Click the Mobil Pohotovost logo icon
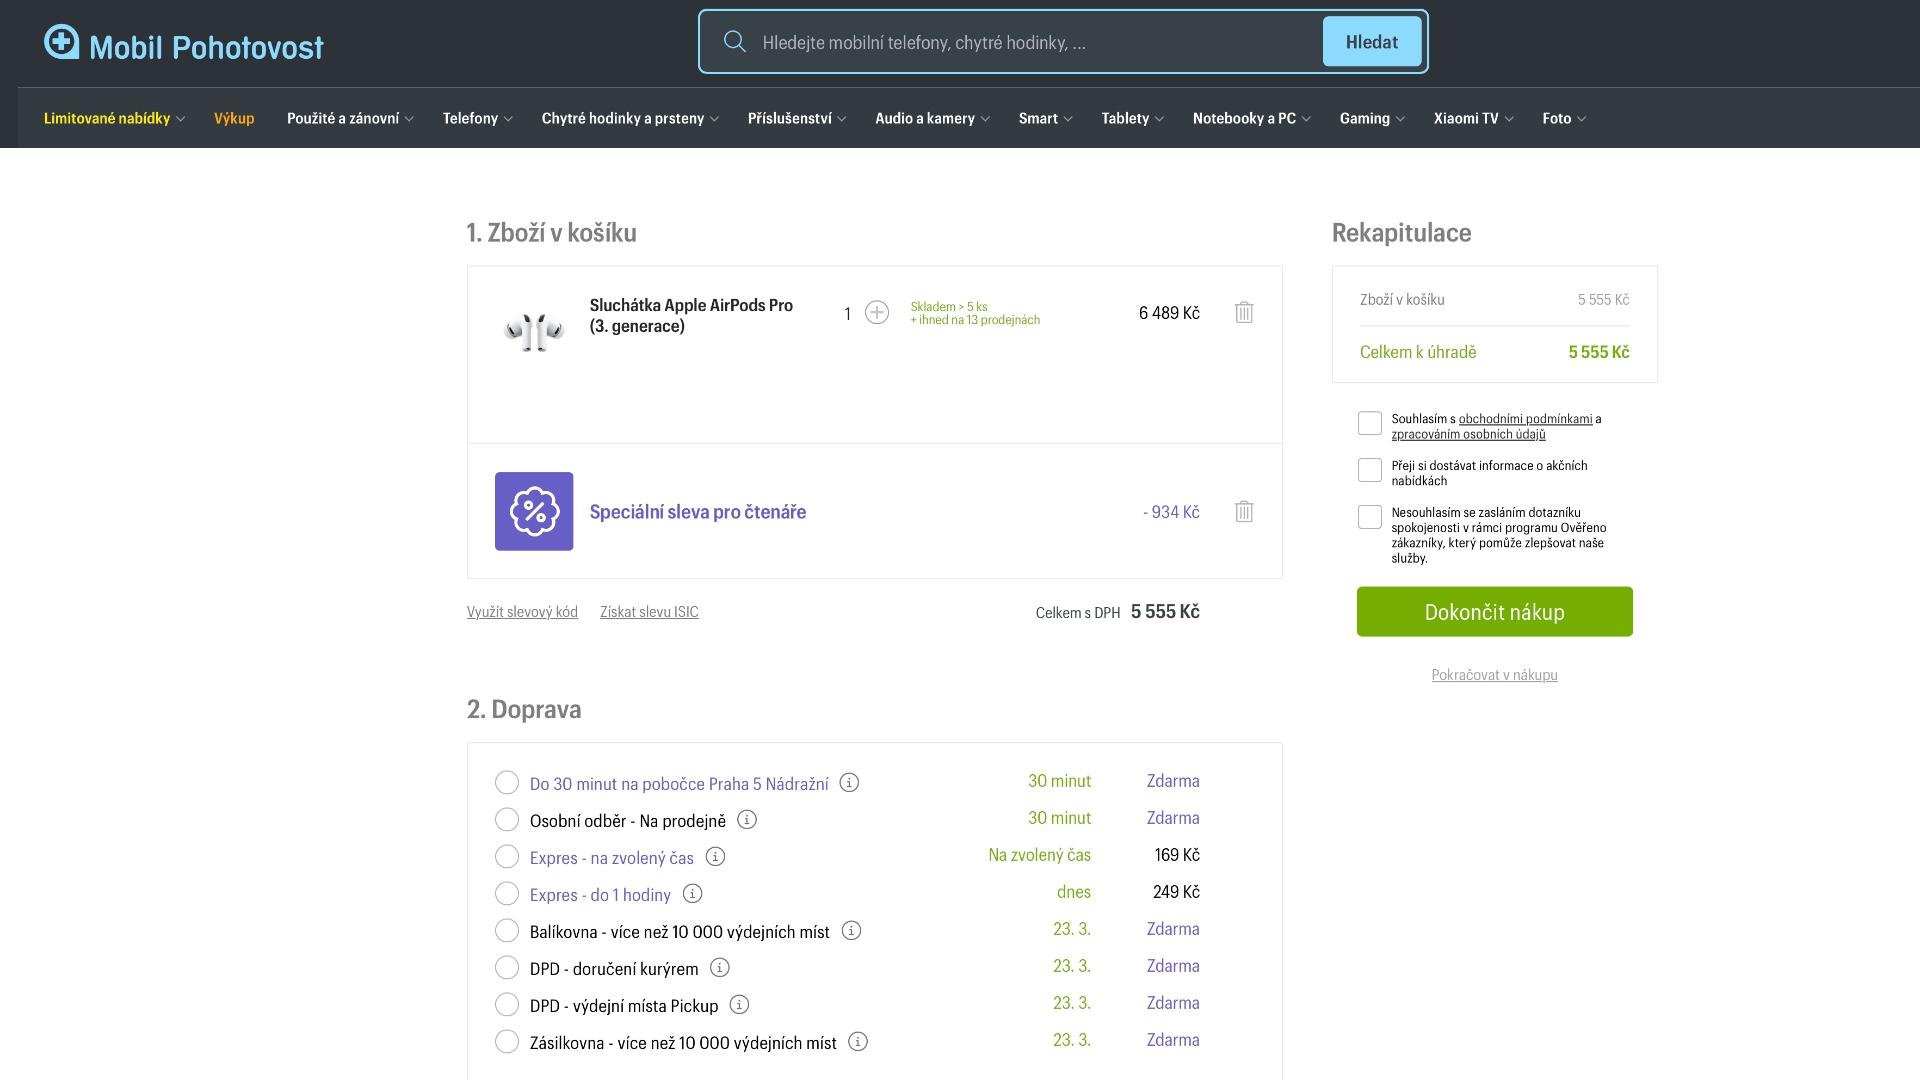1920x1080 pixels. (61, 42)
